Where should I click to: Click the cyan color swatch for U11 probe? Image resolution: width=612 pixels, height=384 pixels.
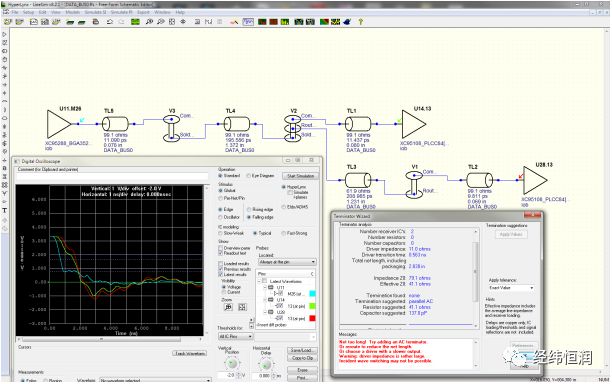(312, 293)
